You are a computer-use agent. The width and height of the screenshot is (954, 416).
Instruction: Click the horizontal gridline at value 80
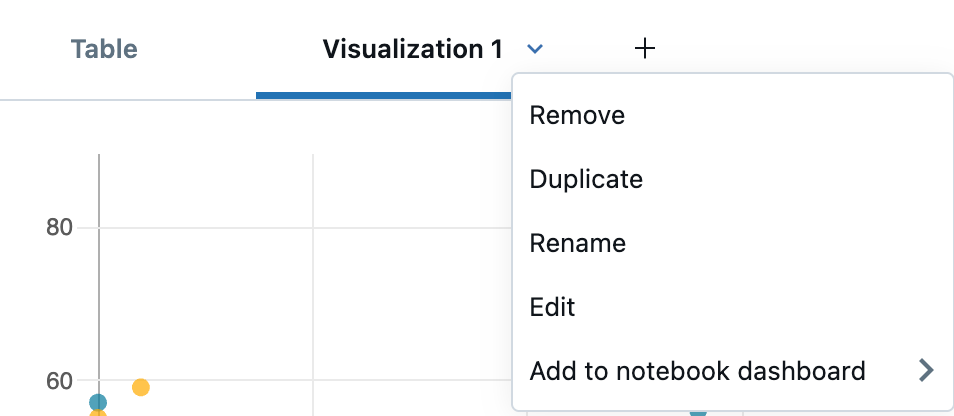(300, 228)
